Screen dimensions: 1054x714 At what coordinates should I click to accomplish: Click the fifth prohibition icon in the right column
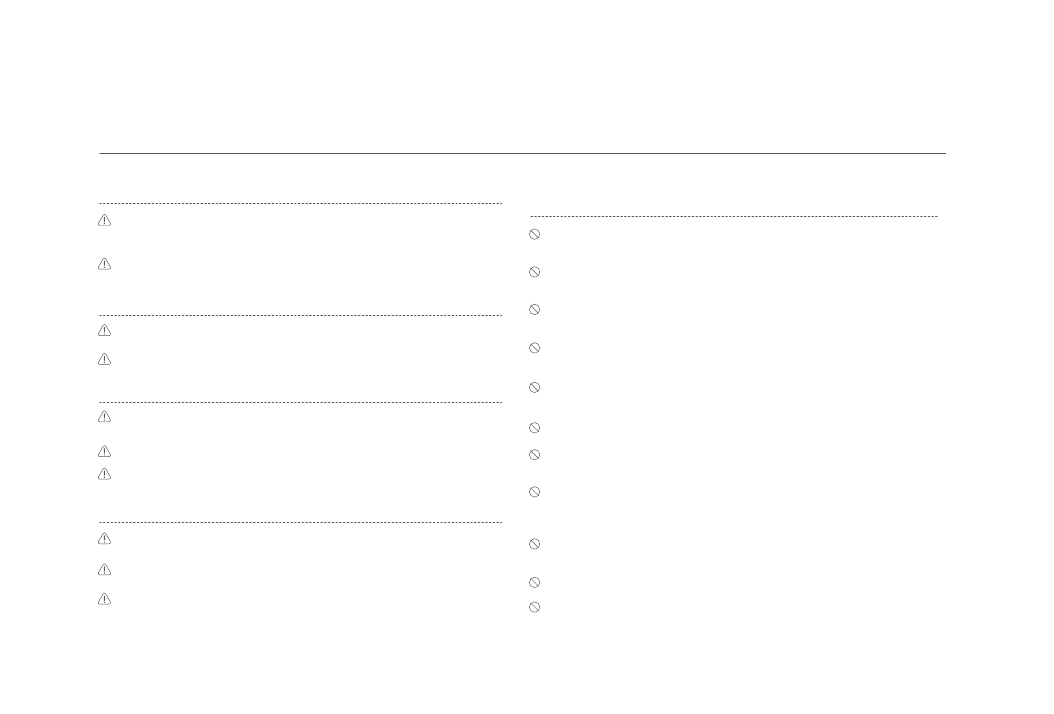pyautogui.click(x=535, y=387)
